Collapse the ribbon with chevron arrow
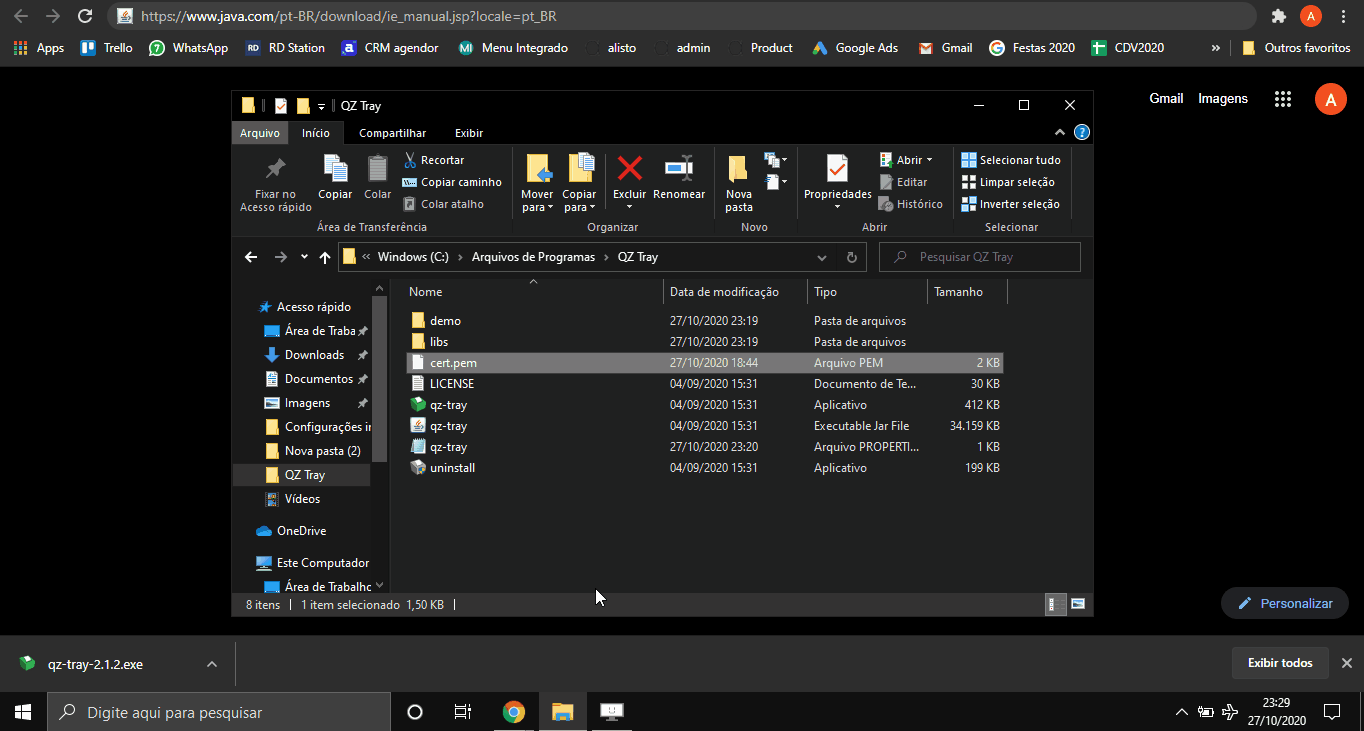Viewport: 1364px width, 731px height. pyautogui.click(x=1060, y=133)
